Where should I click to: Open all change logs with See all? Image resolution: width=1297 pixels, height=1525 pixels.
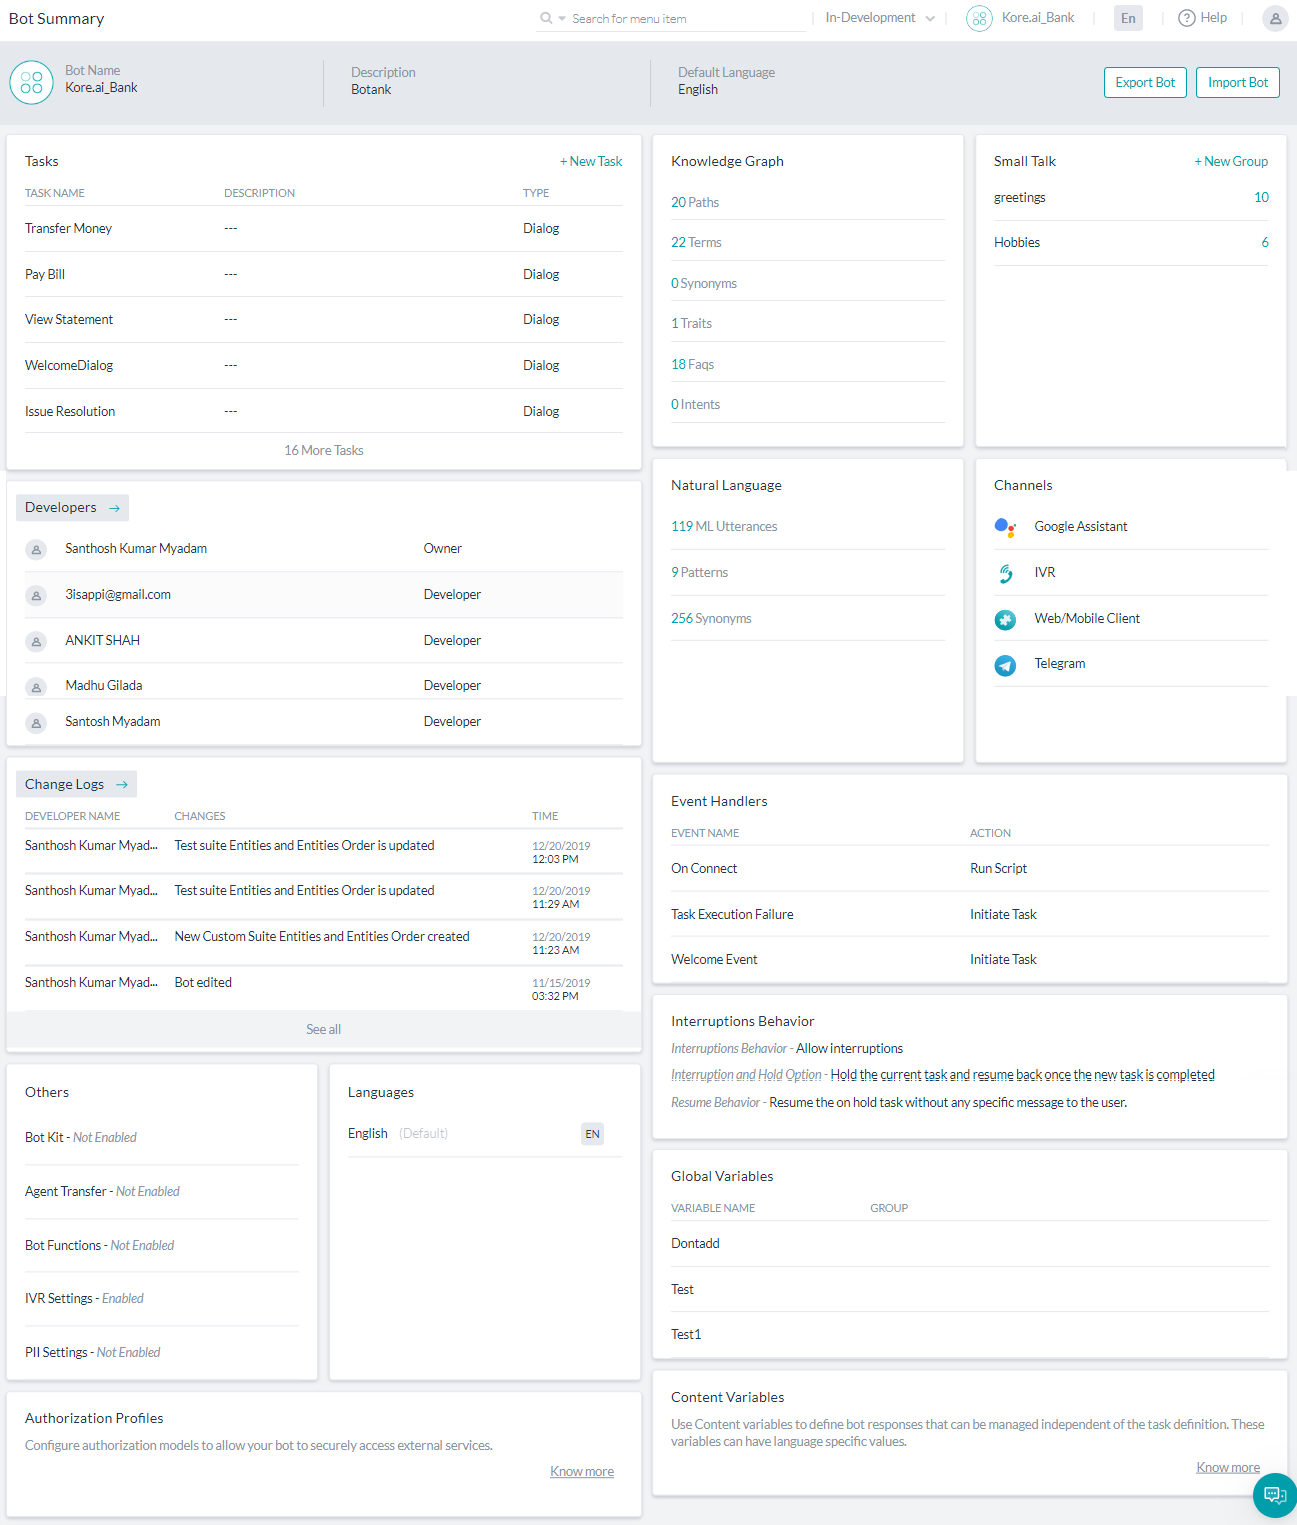tap(323, 1028)
